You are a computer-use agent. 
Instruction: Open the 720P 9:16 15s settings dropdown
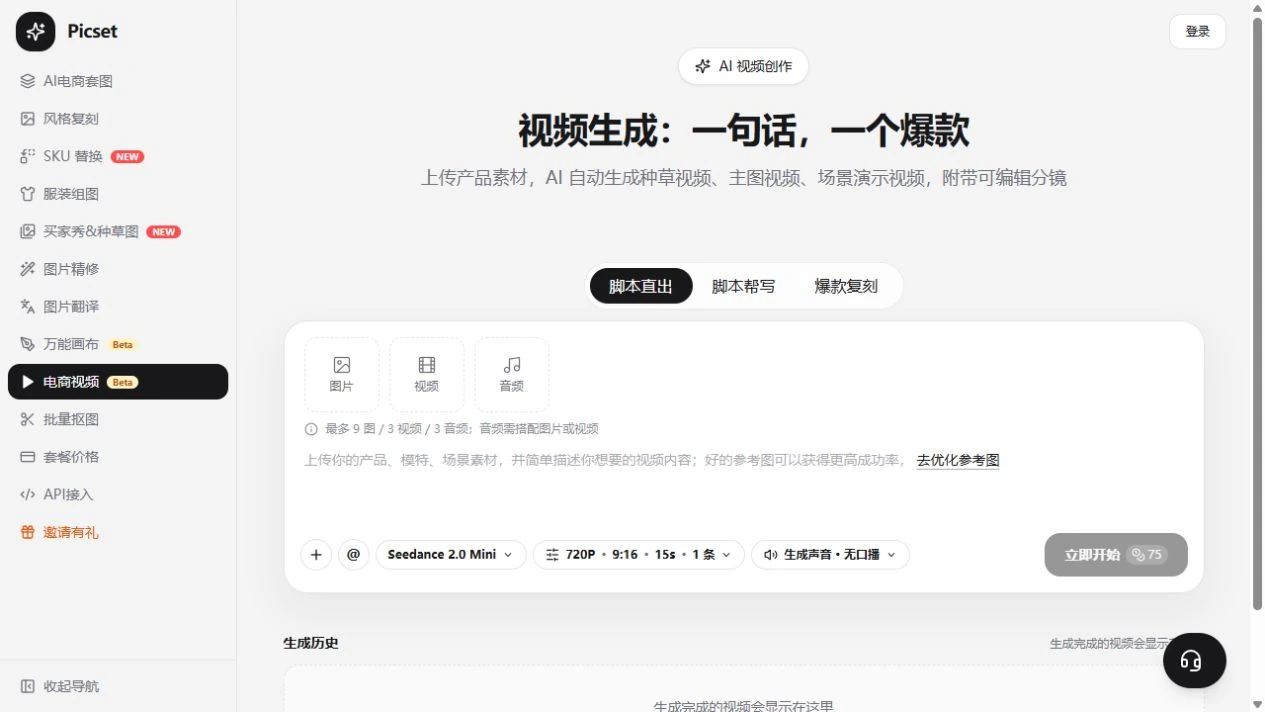(x=639, y=554)
